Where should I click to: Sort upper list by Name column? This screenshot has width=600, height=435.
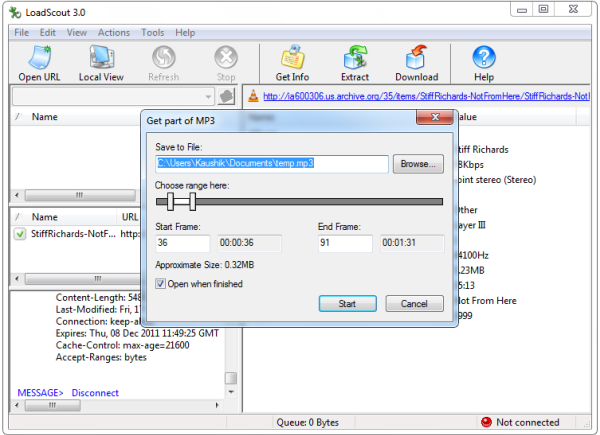click(44, 117)
